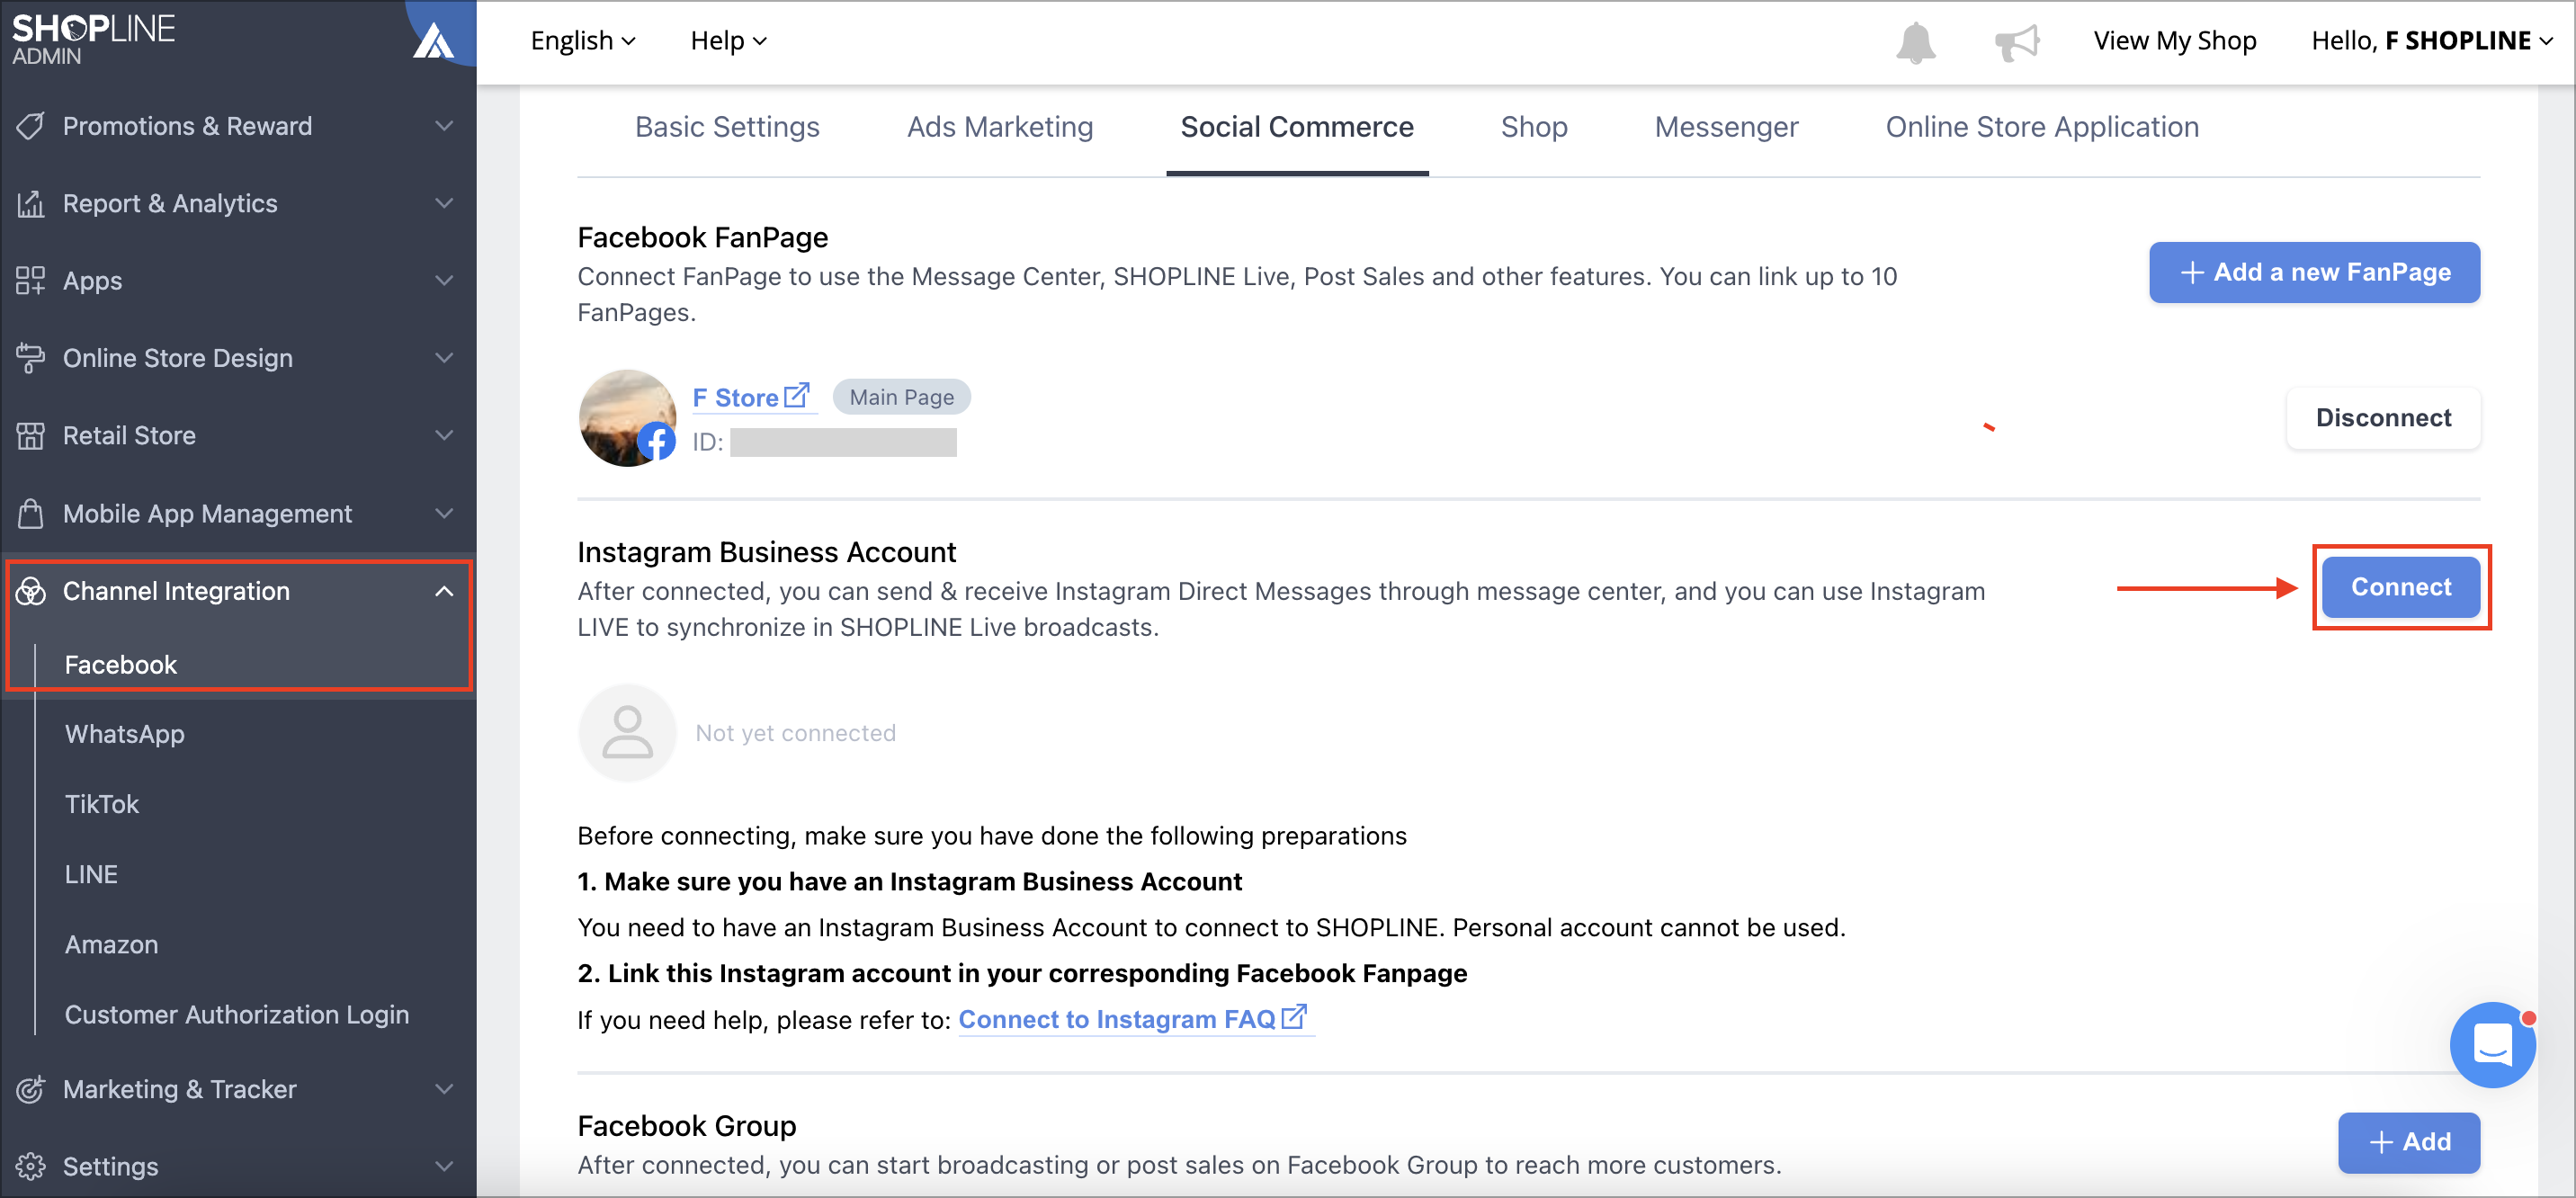Click the Channel Integration icon
The height and width of the screenshot is (1198, 2576).
coord(31,591)
